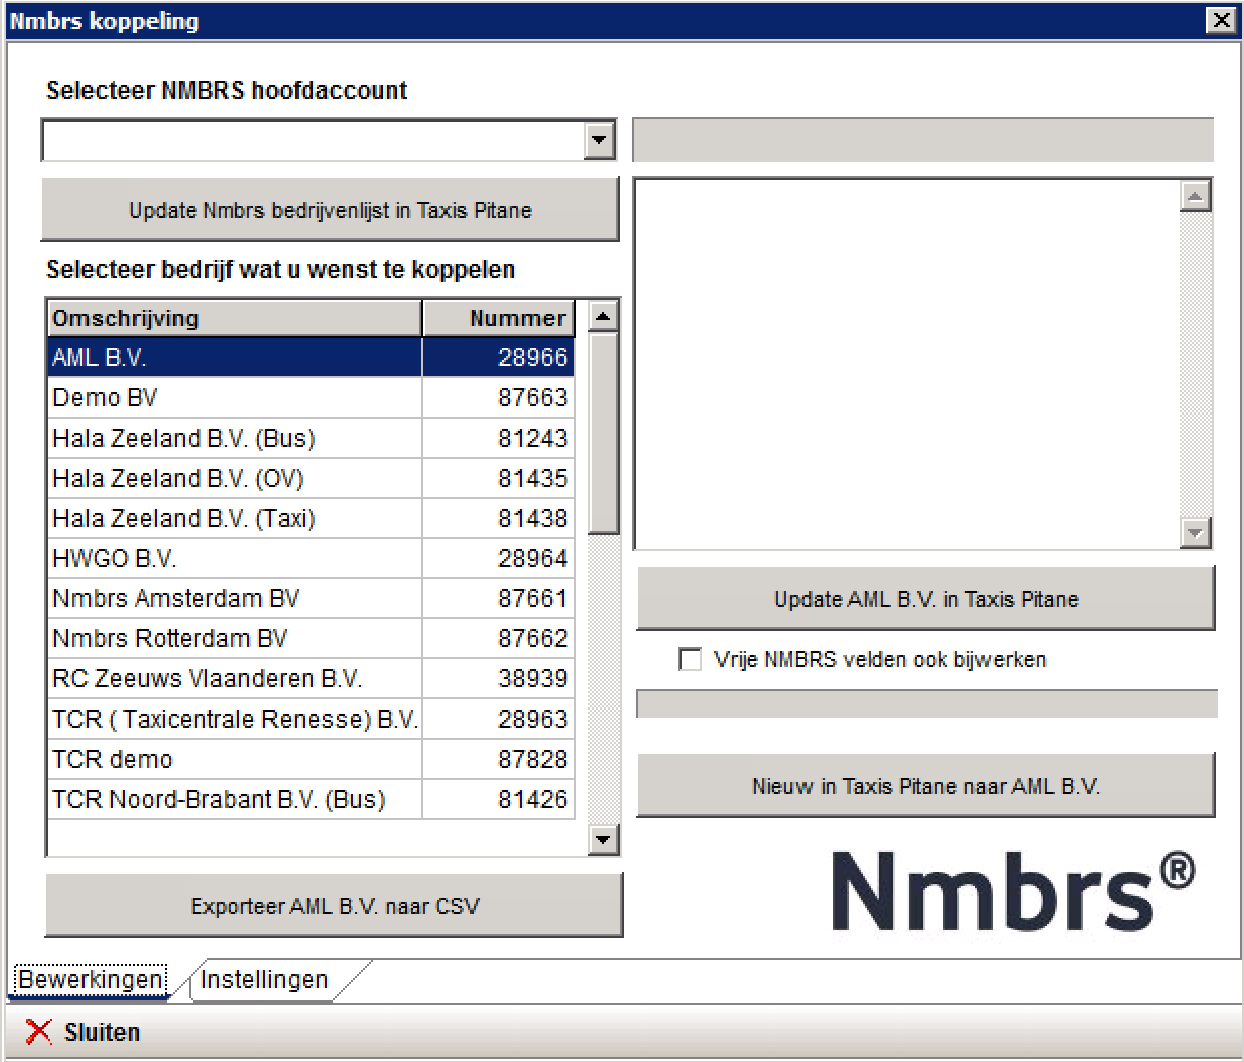Select the AML B.V. row
The image size is (1244, 1062).
pyautogui.click(x=311, y=357)
